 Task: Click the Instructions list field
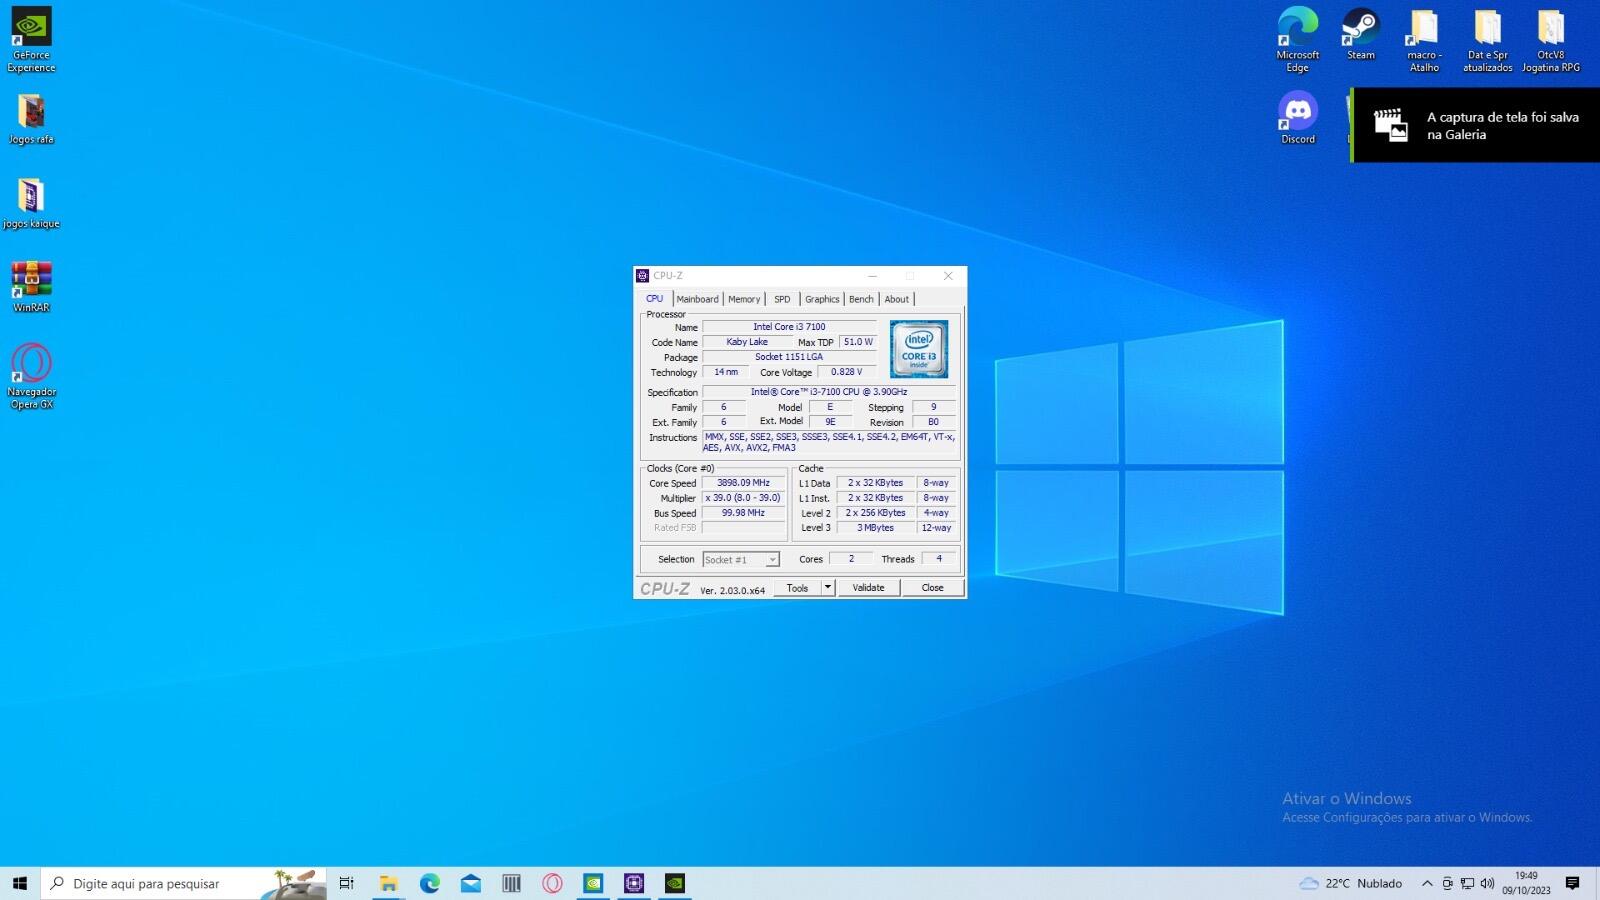click(x=829, y=442)
